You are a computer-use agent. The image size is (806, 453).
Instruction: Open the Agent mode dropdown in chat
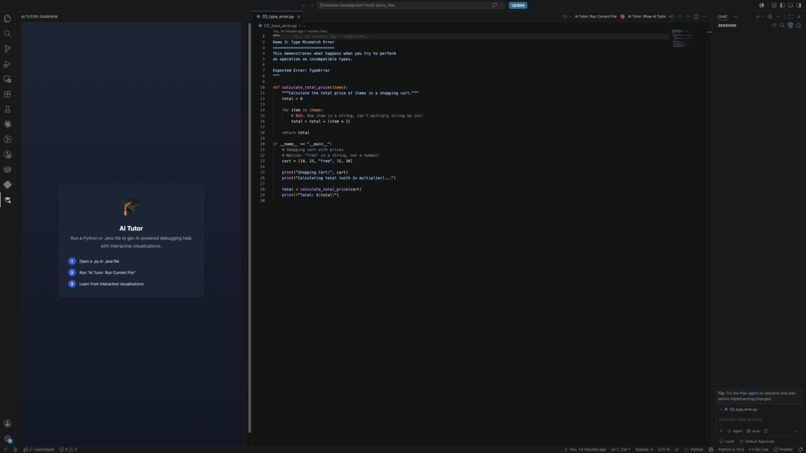pos(735,431)
